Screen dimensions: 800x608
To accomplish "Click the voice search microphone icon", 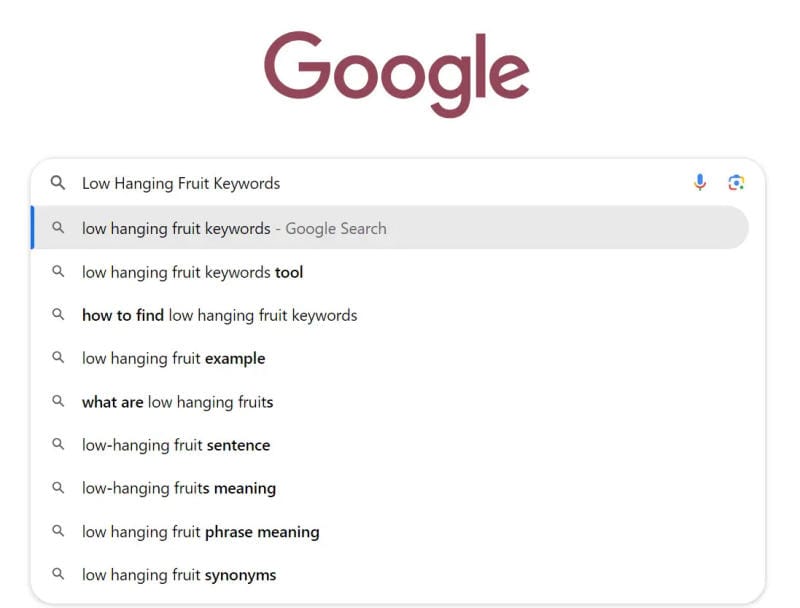I will click(700, 182).
